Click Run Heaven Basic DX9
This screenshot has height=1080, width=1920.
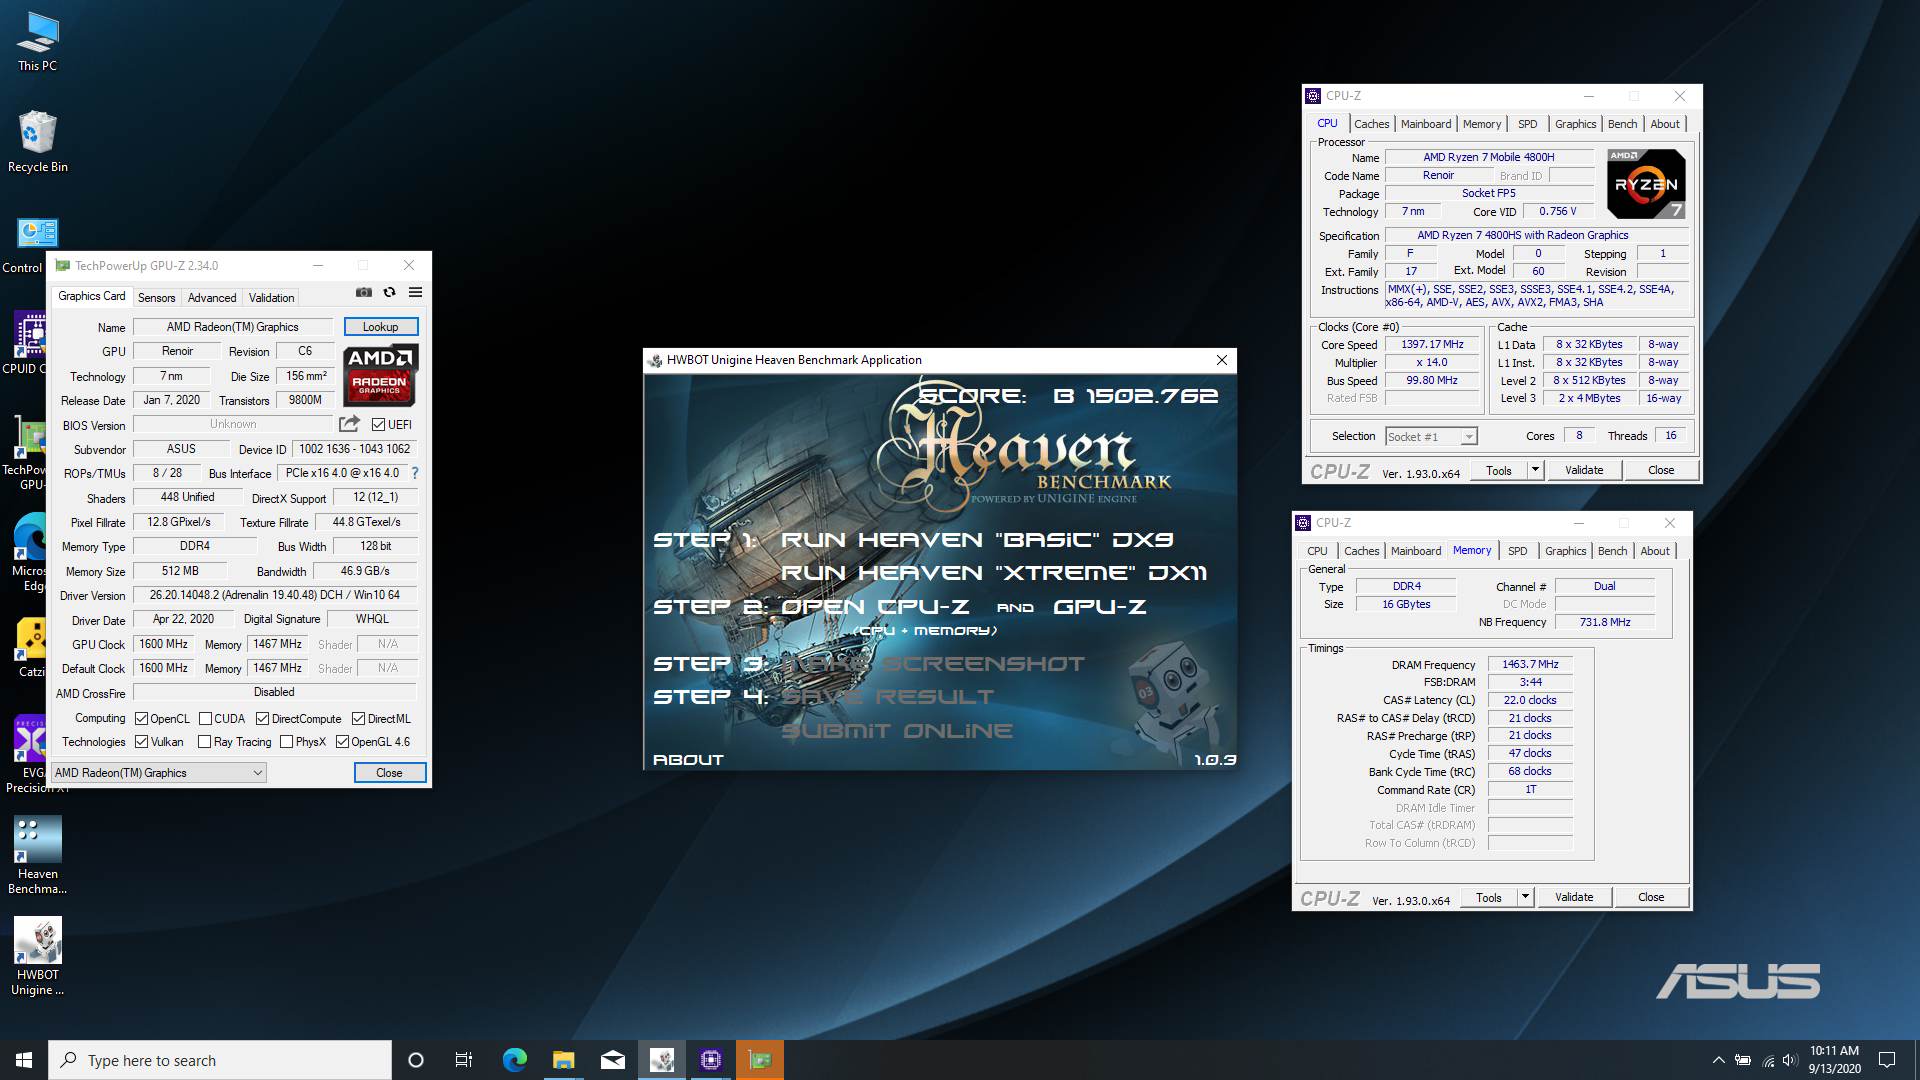[x=977, y=540]
